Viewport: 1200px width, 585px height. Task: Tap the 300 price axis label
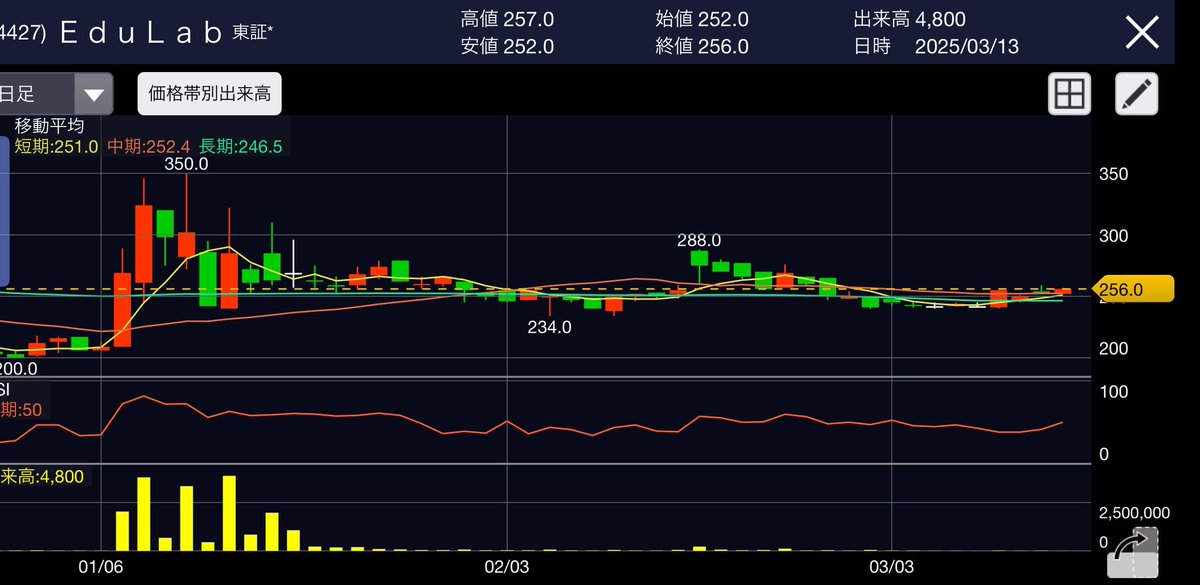tap(1113, 236)
